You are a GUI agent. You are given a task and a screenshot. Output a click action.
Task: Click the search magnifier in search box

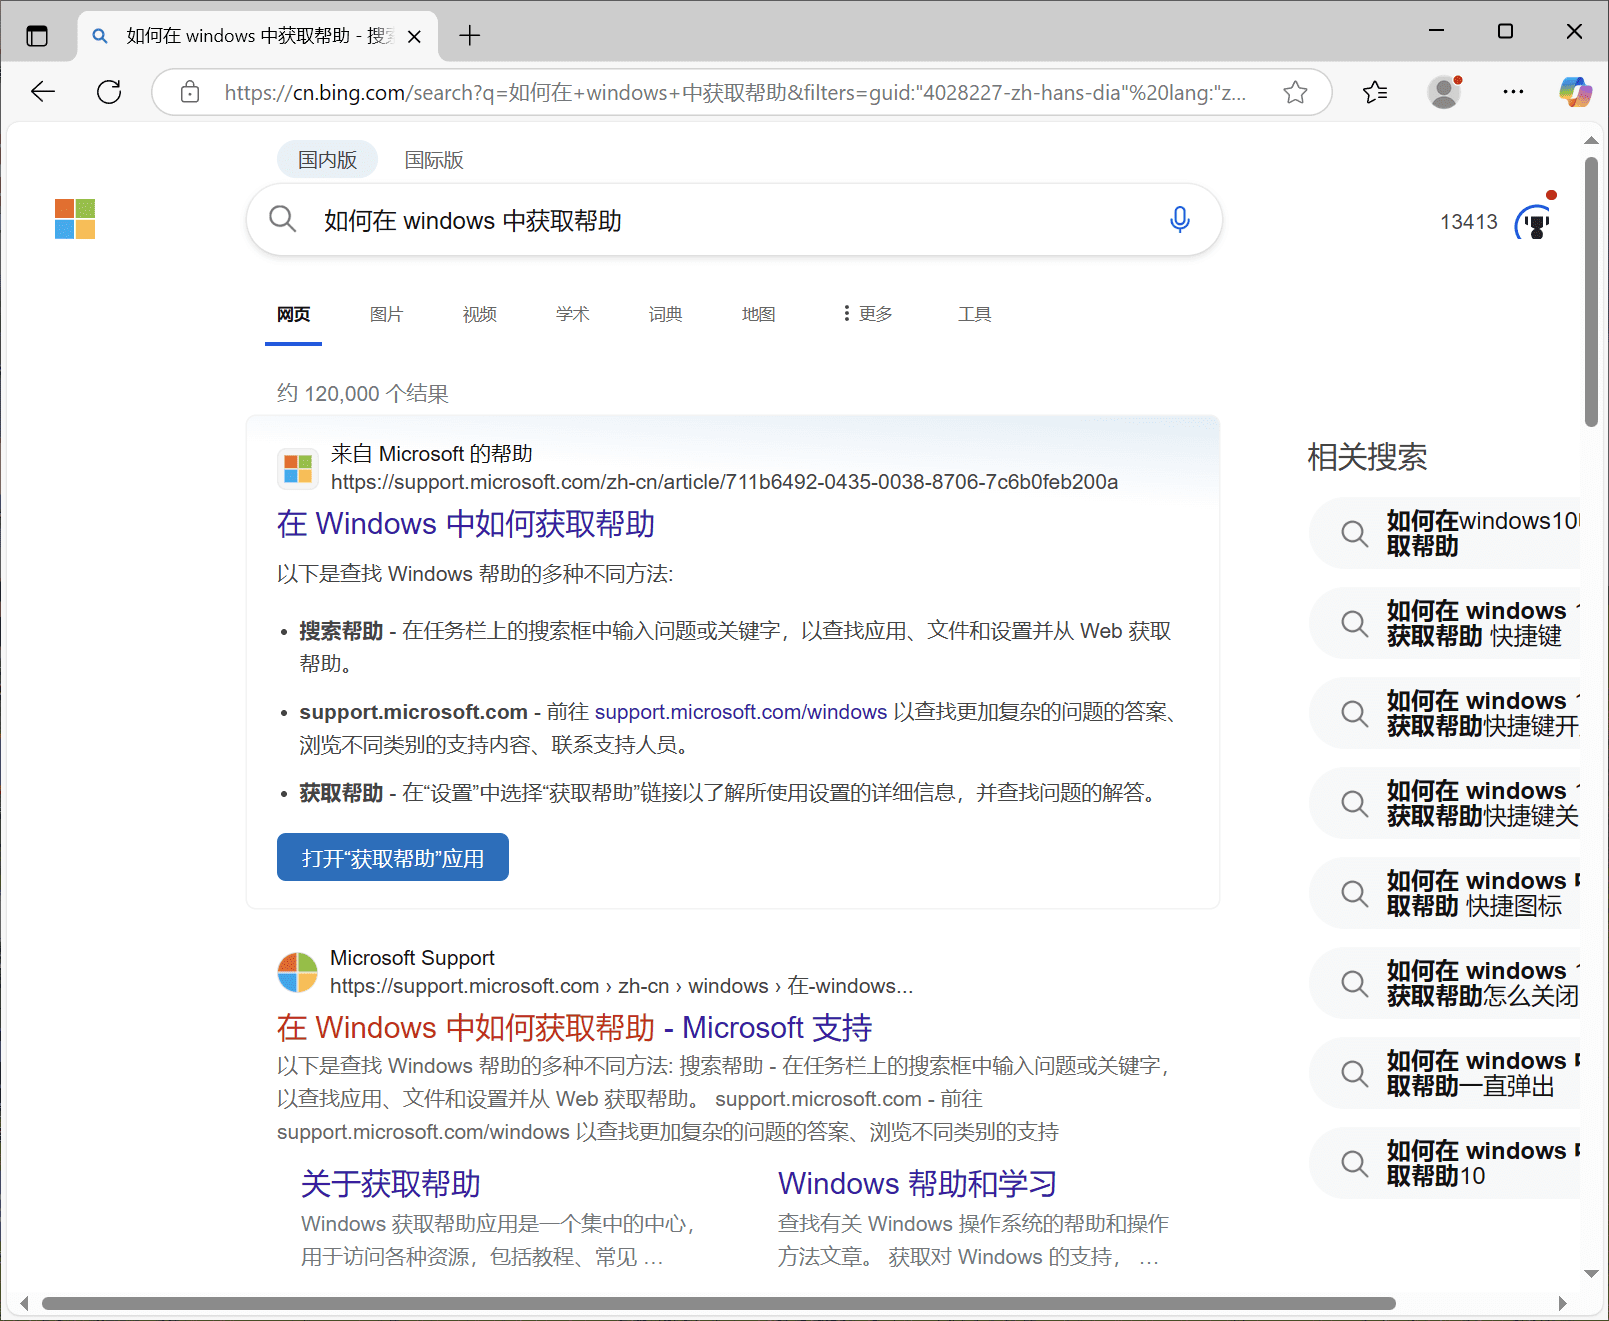(x=283, y=219)
